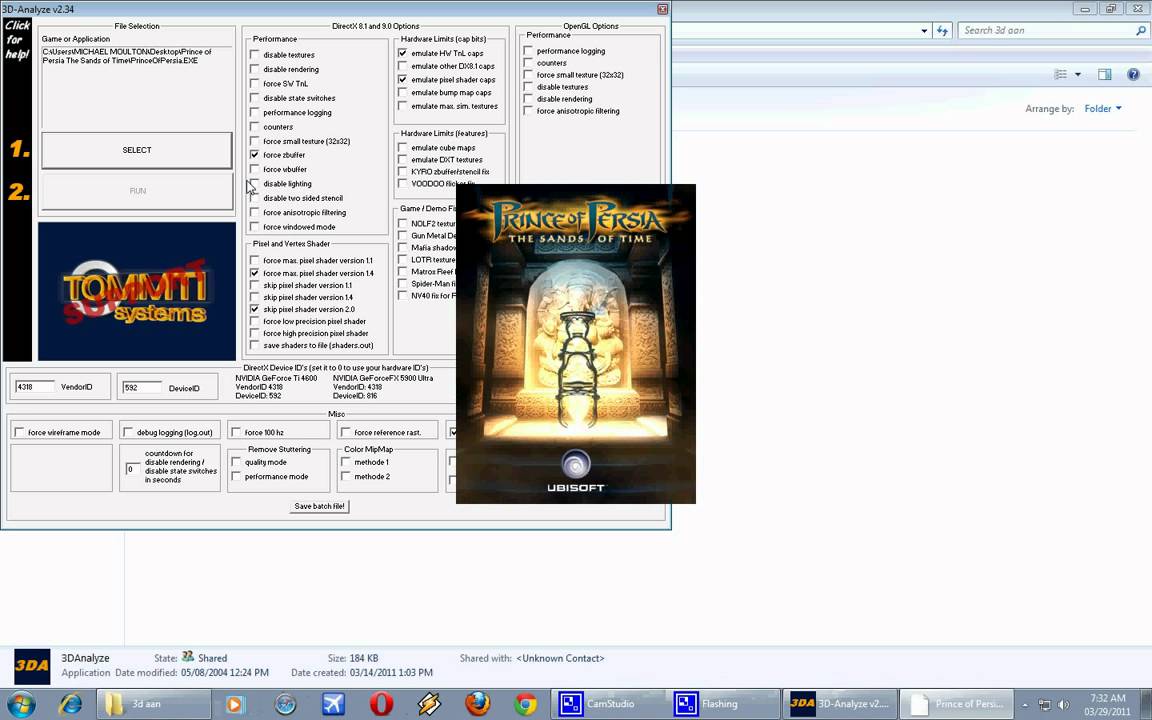The height and width of the screenshot is (720, 1152).
Task: Click the countdown seconds input field
Action: pos(132,469)
